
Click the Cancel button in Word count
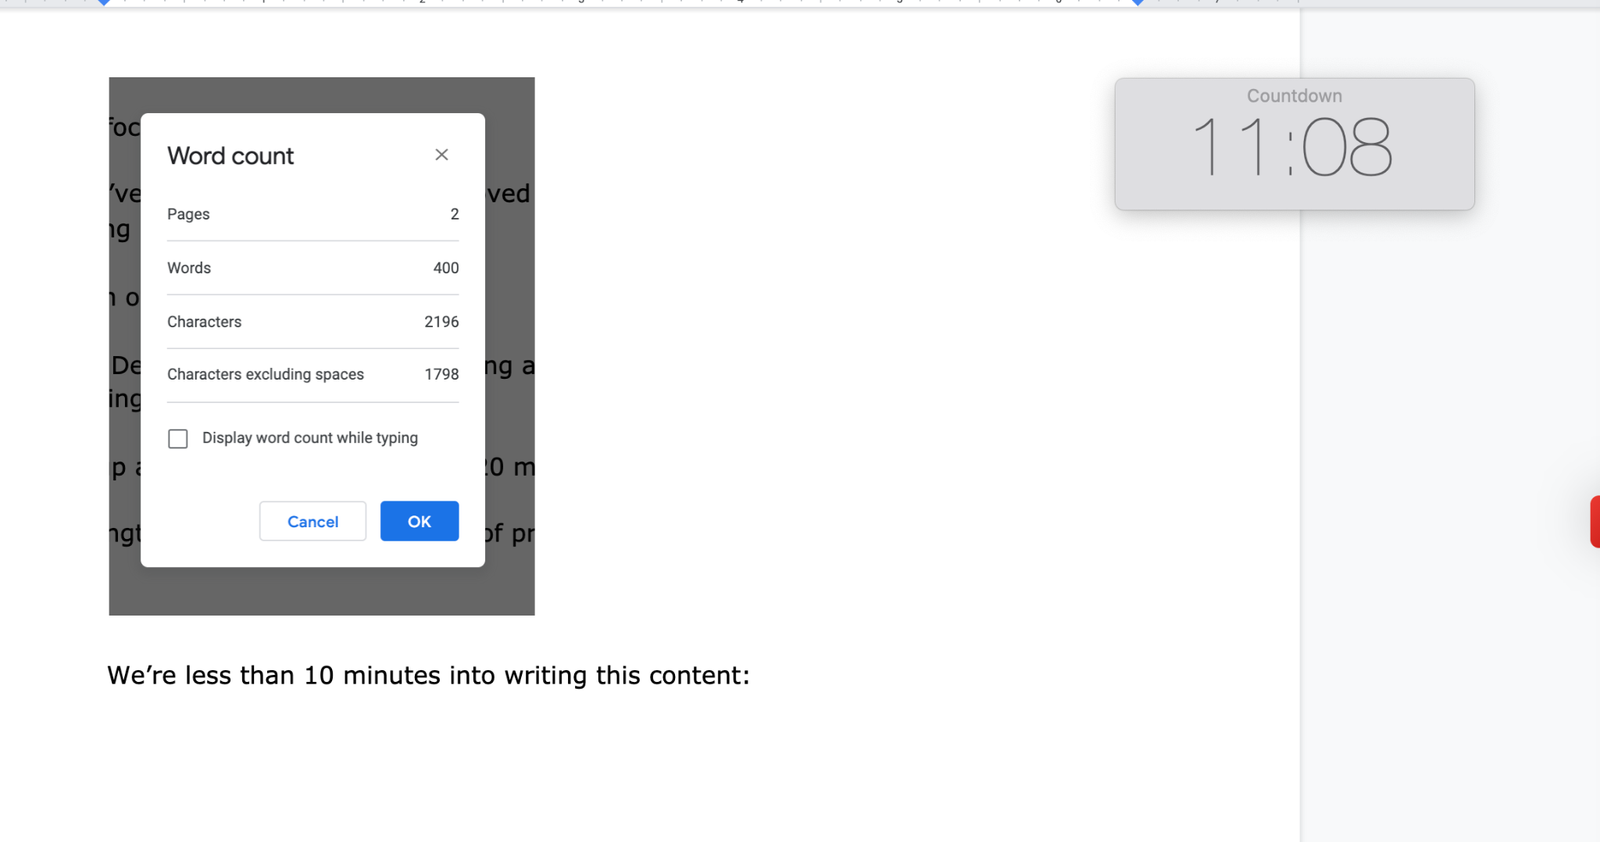point(313,521)
